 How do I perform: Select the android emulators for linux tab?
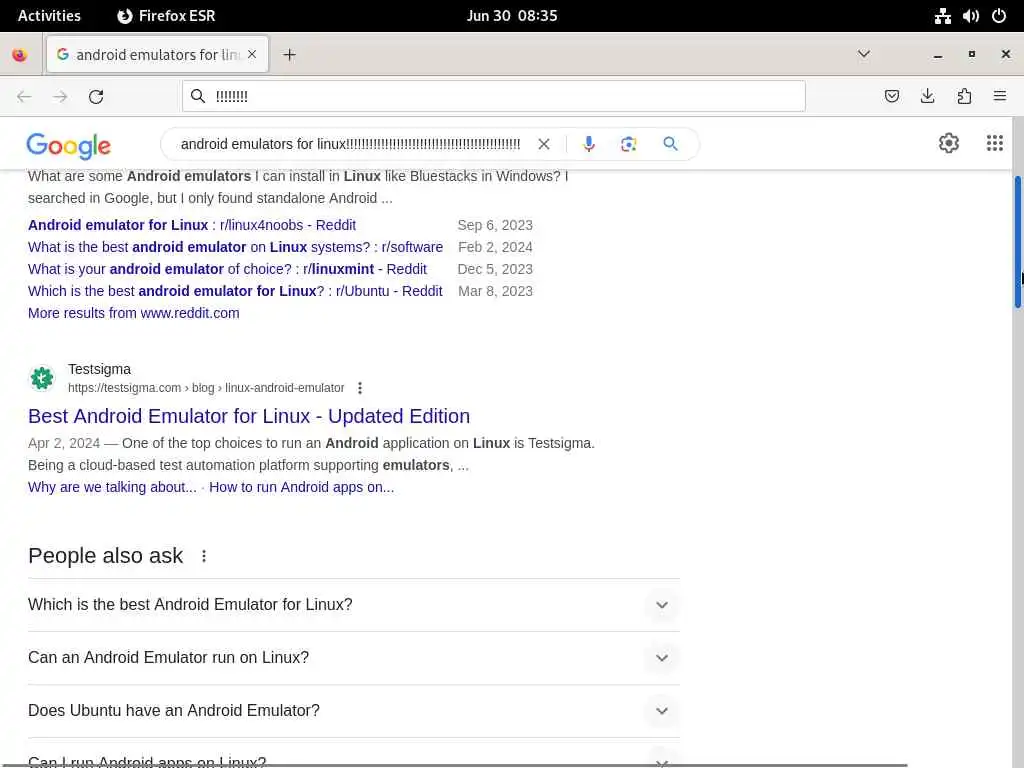click(157, 54)
